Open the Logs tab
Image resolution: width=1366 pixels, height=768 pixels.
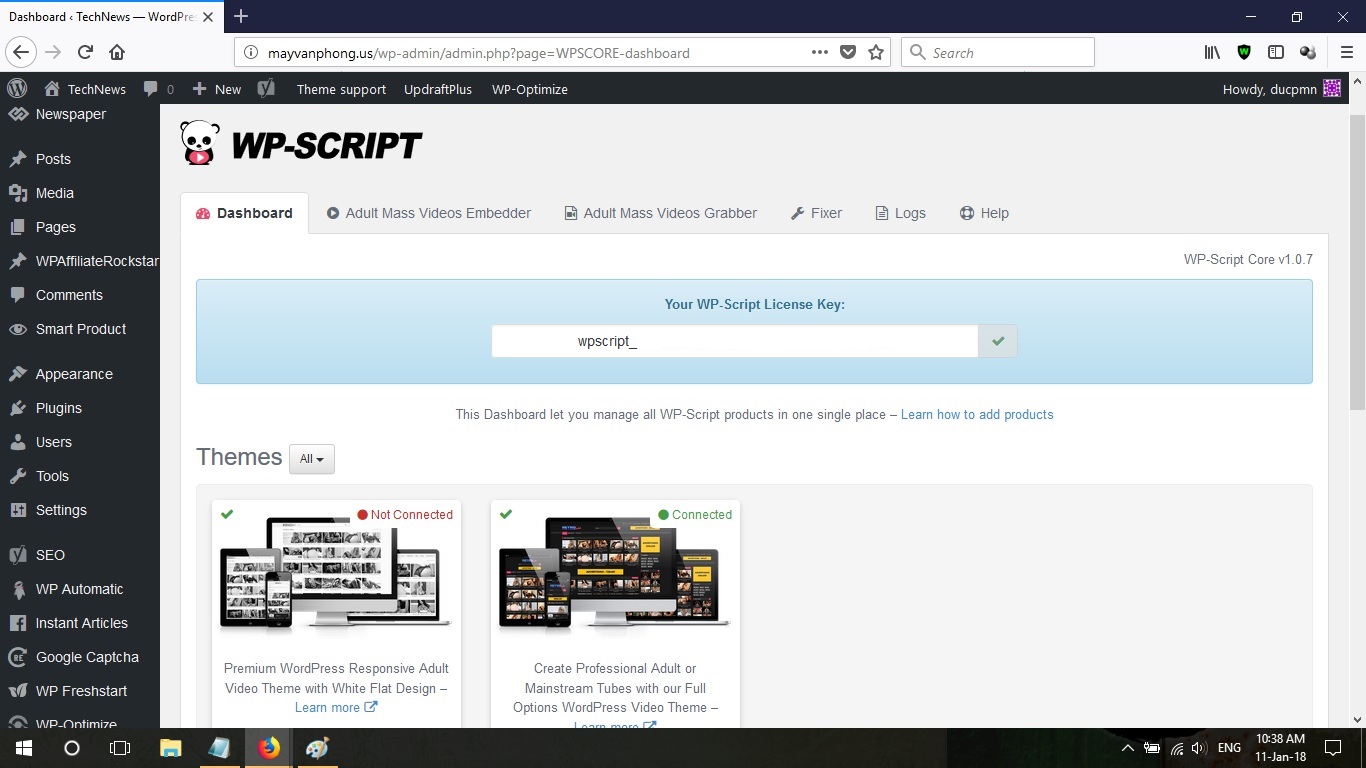900,213
